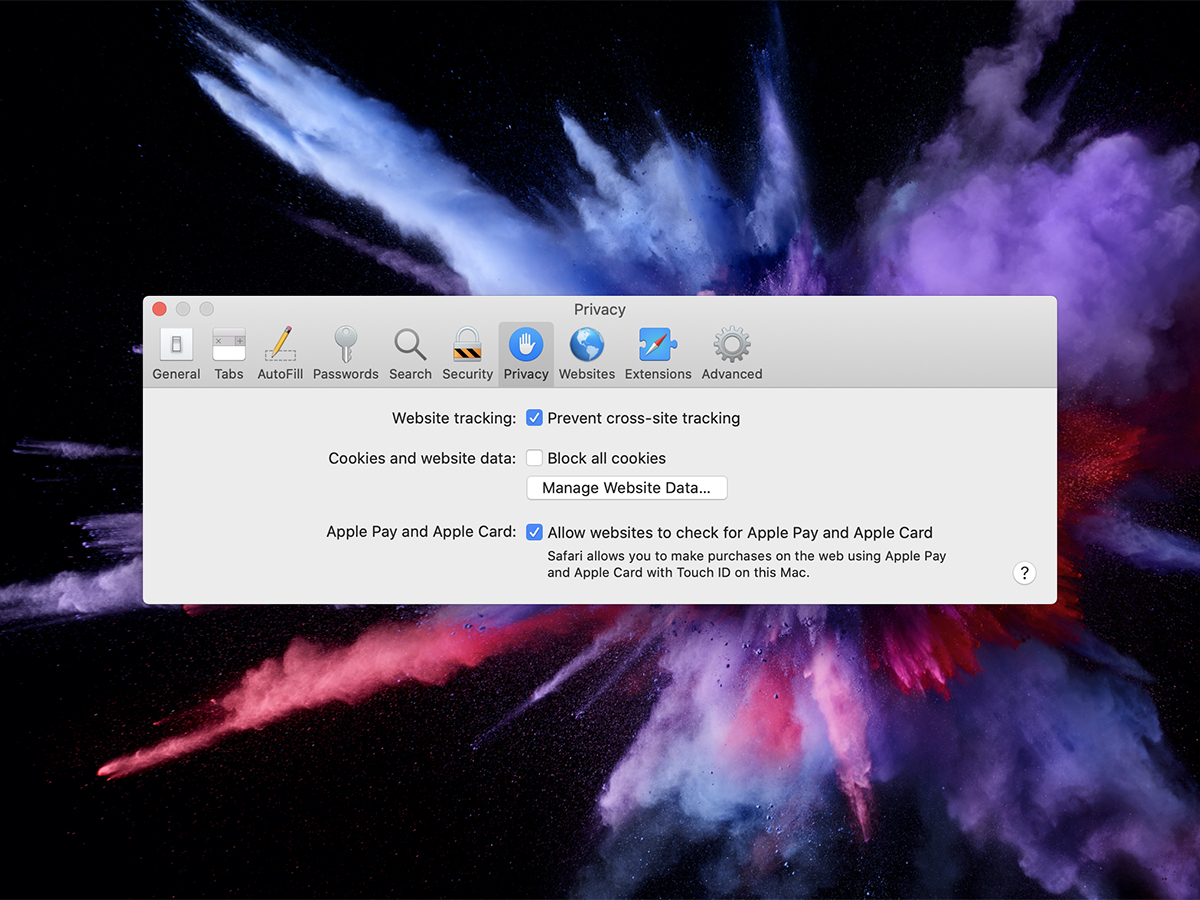
Task: Disable Prevent cross-site tracking
Action: pos(535,418)
